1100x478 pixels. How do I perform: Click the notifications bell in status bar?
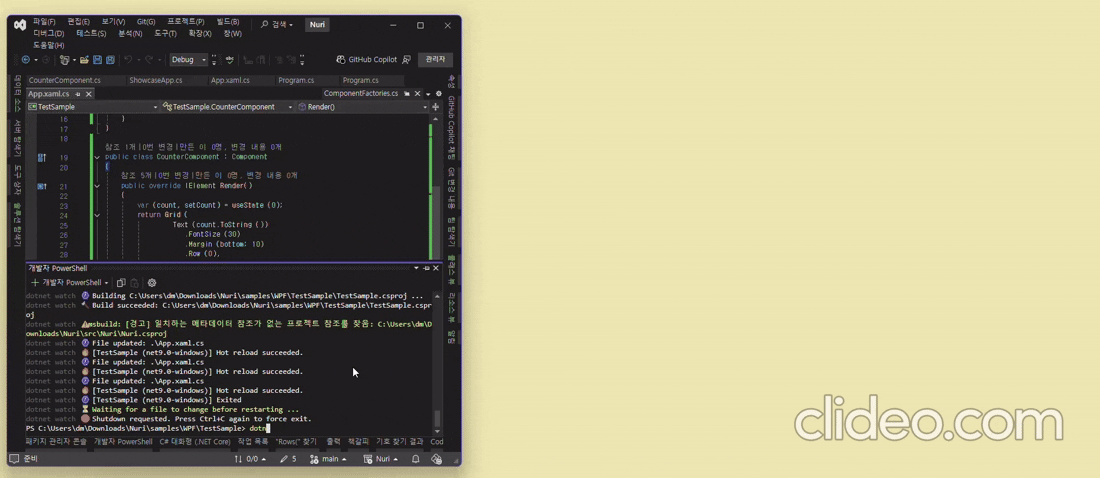coord(415,459)
